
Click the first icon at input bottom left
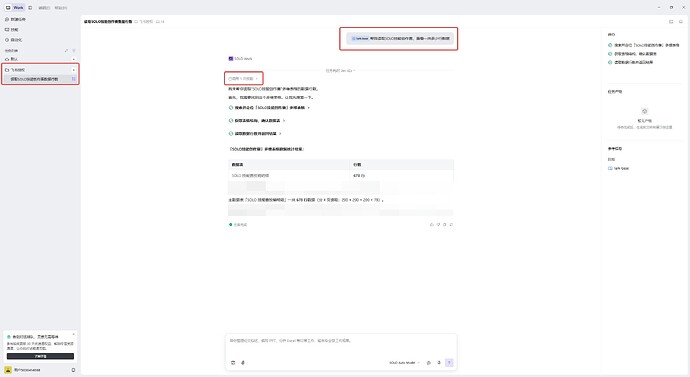(233, 362)
